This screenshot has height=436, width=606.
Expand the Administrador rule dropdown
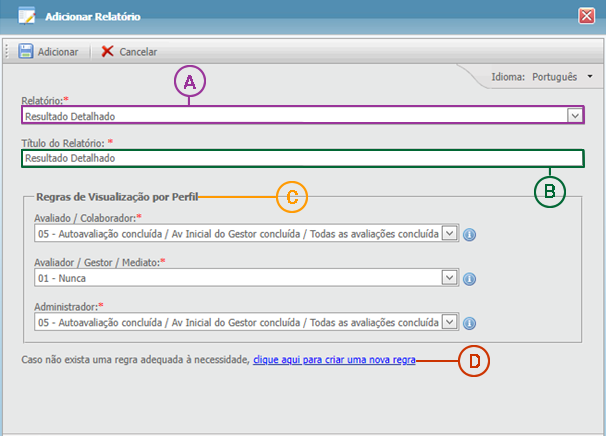pos(449,322)
